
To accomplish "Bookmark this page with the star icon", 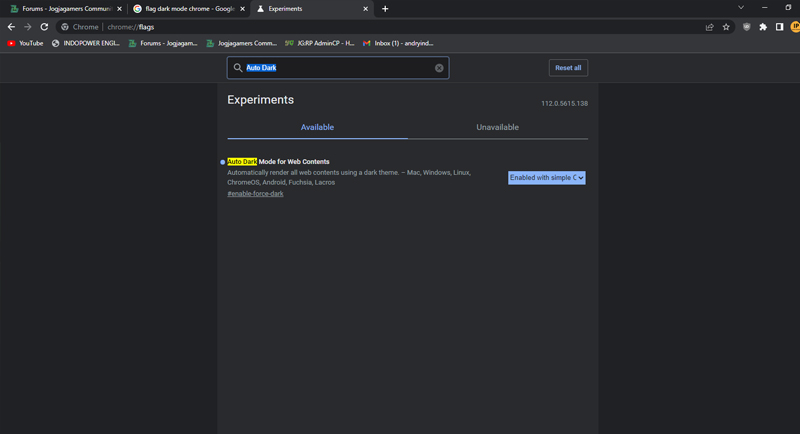I will [726, 27].
